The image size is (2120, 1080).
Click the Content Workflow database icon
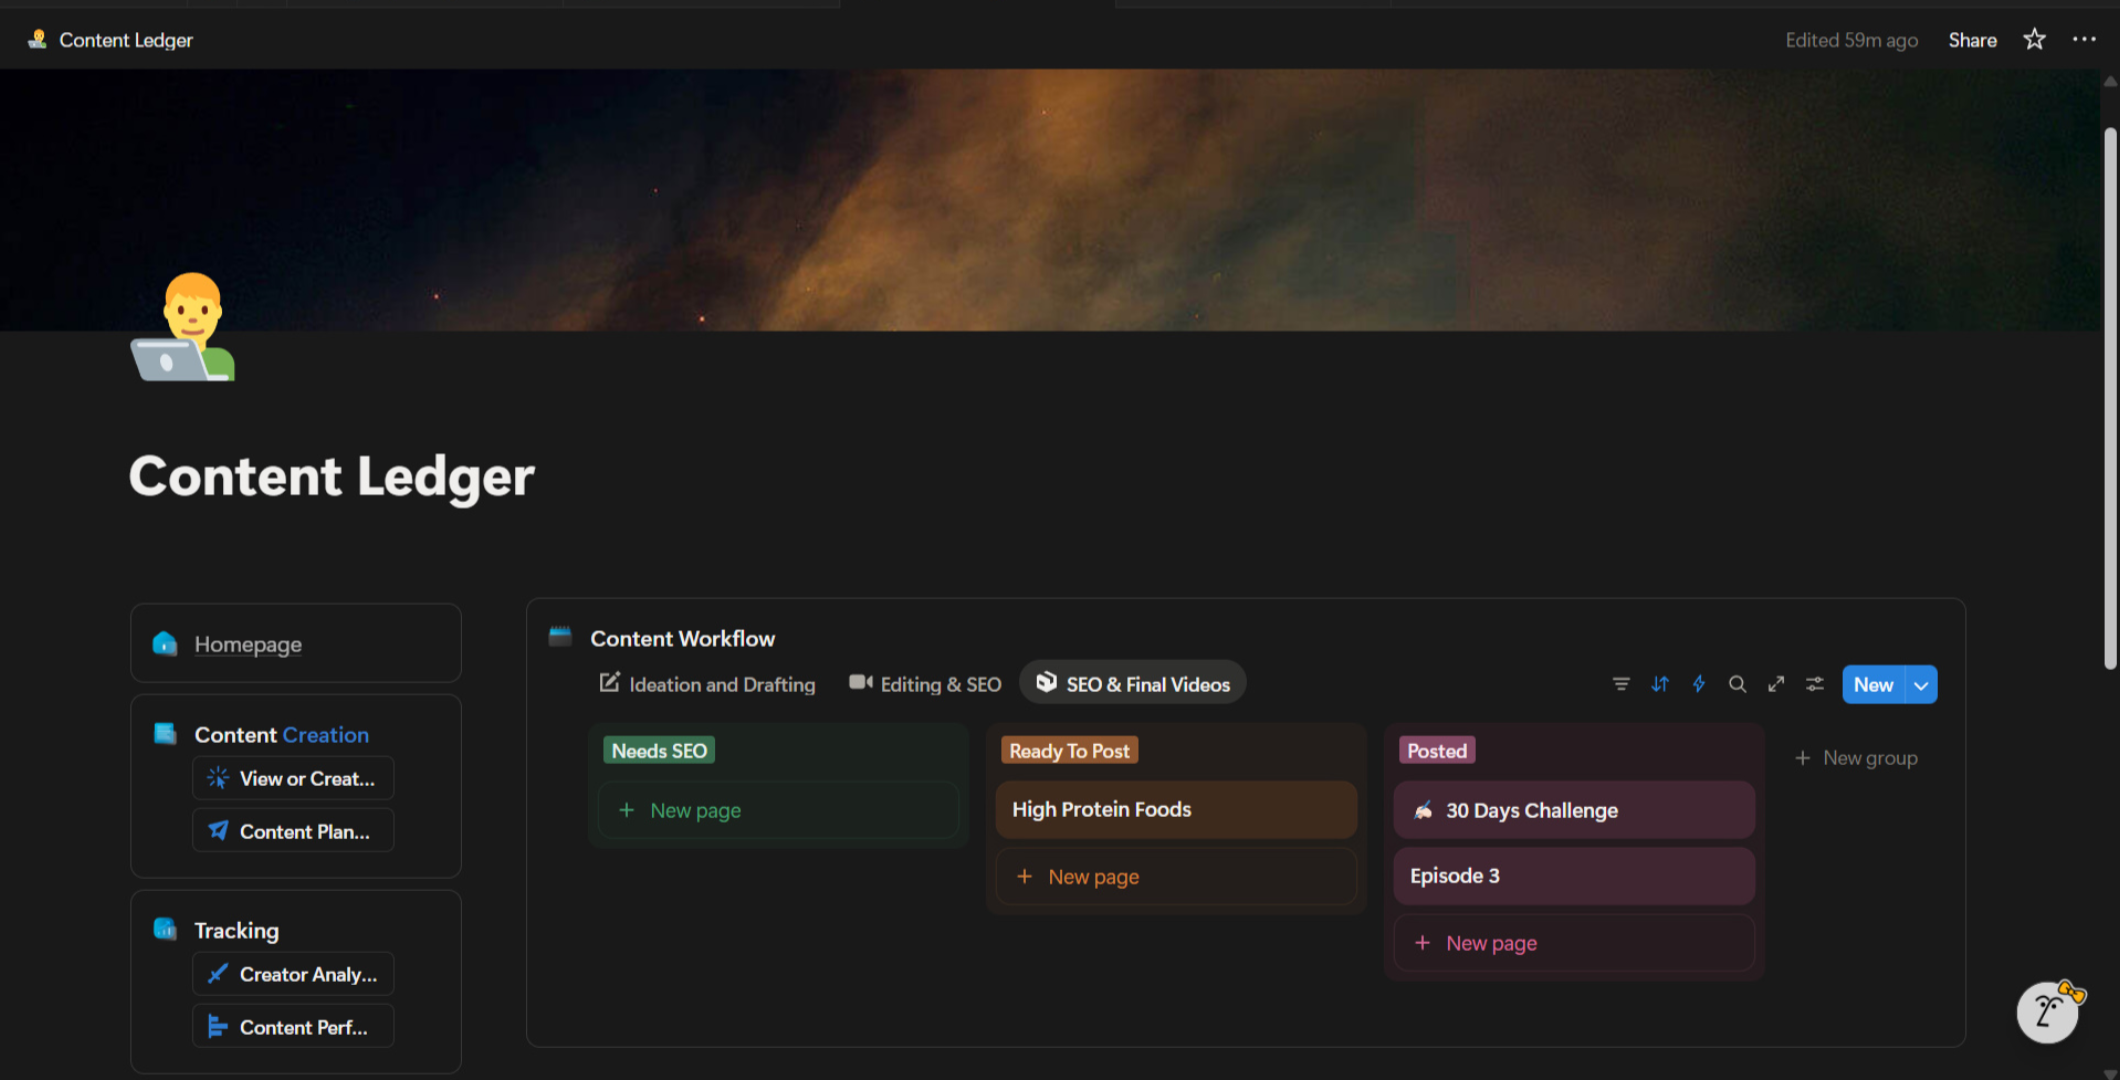[x=560, y=637]
